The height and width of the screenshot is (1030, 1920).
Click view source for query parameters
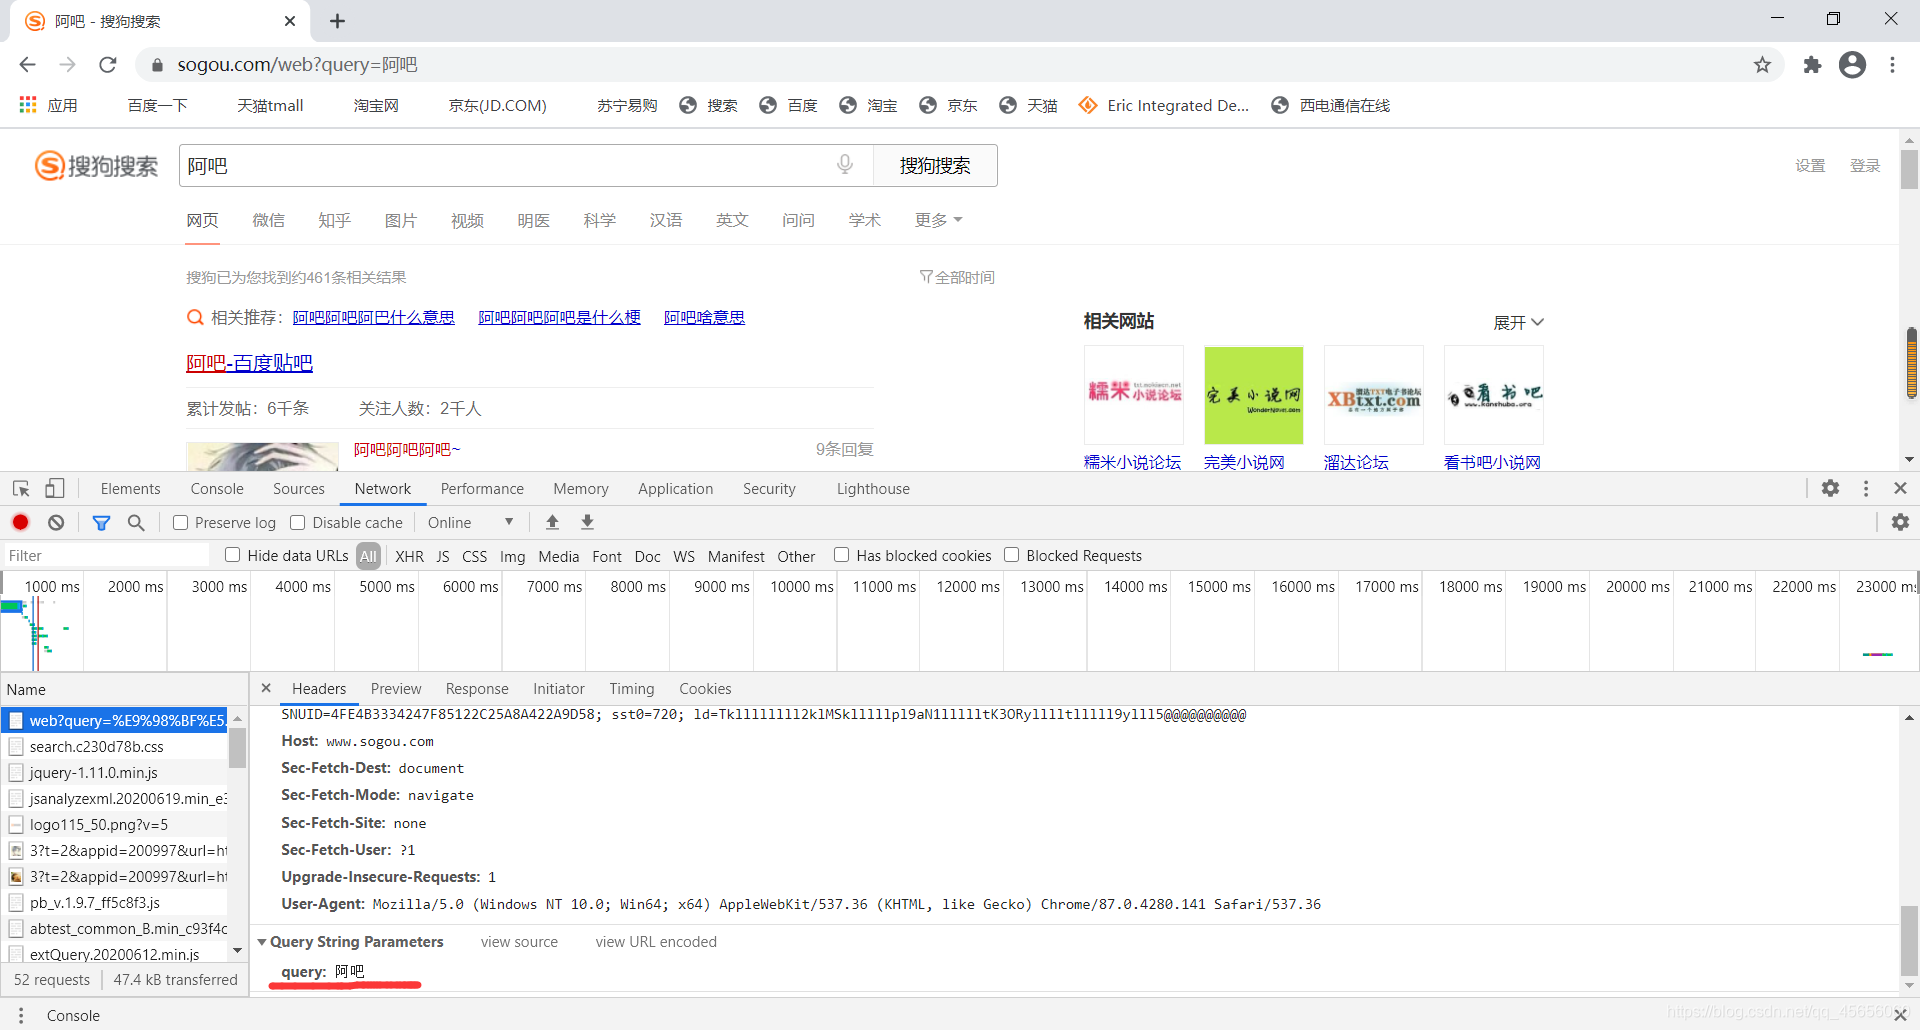pyautogui.click(x=519, y=942)
